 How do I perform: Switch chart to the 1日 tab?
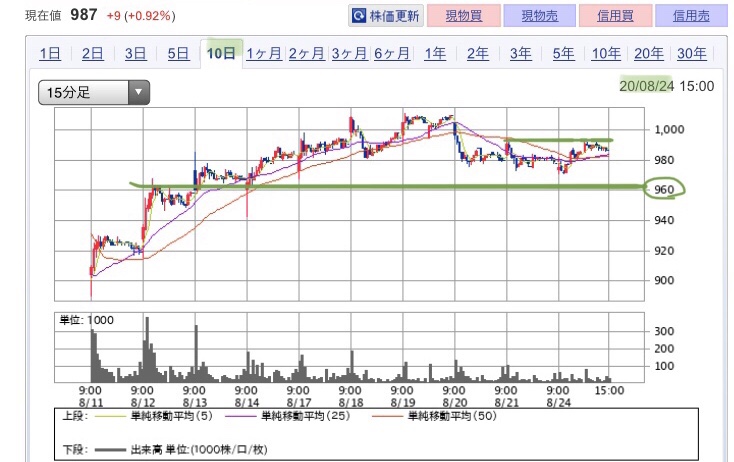click(x=50, y=53)
